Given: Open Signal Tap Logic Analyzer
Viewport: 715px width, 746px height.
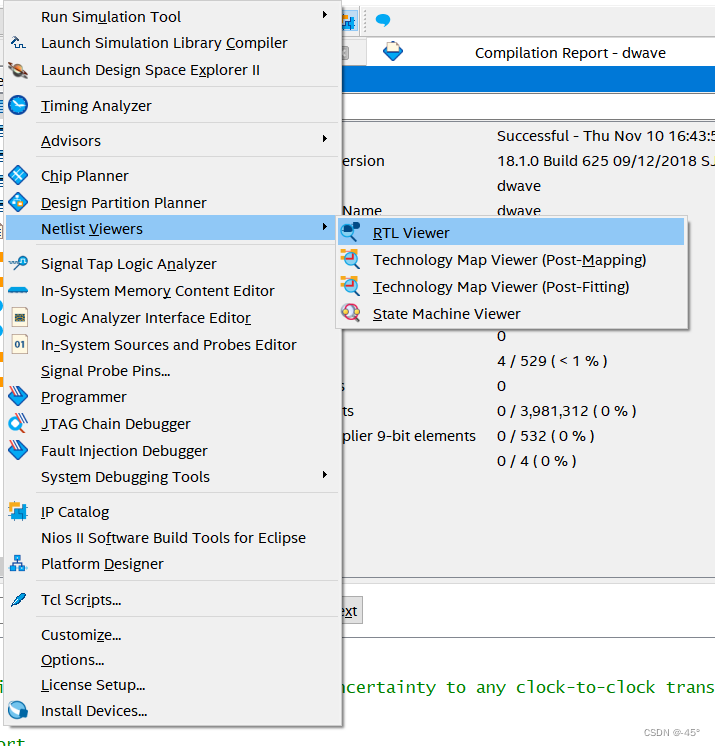Looking at the screenshot, I should (x=171, y=264).
